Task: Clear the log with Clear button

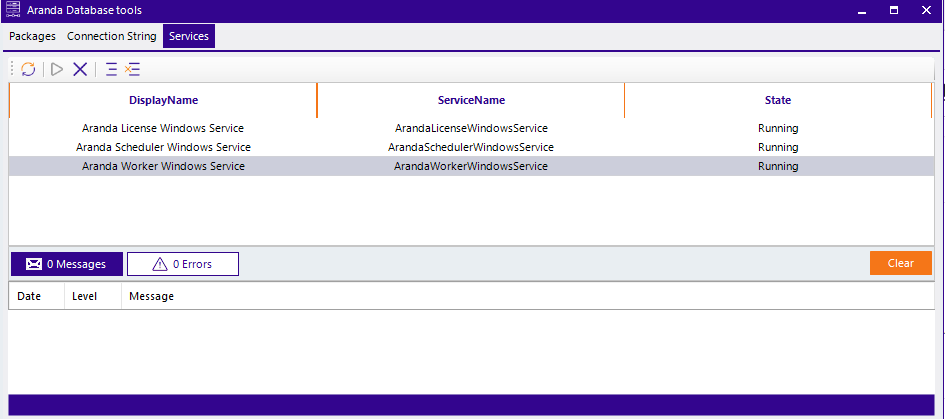Action: point(900,263)
